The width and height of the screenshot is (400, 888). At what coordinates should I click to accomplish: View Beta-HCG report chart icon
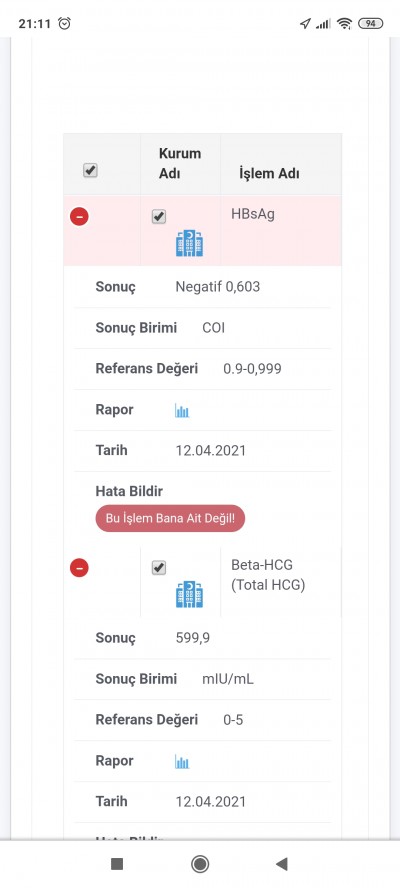(x=182, y=762)
